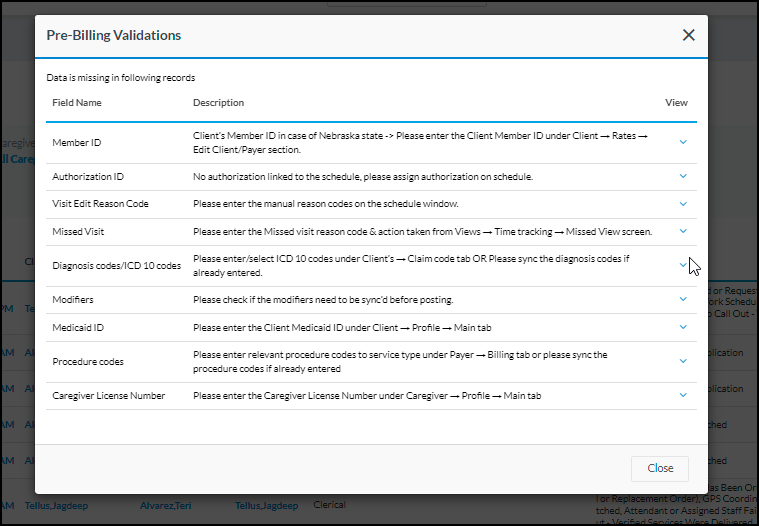
Task: Select the Pre-Billing Validations dialog title
Action: pyautogui.click(x=114, y=35)
